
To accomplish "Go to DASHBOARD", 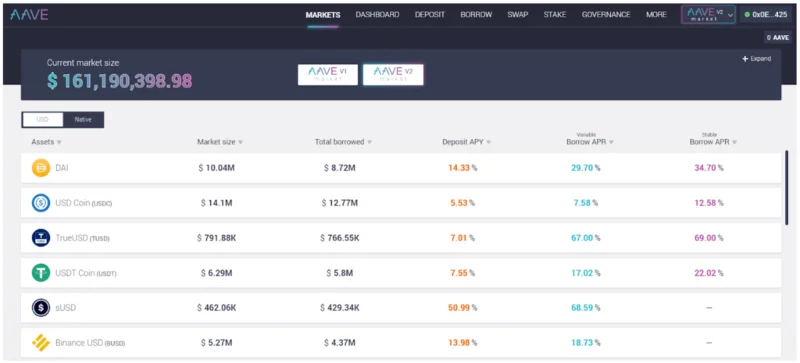I will pos(378,15).
